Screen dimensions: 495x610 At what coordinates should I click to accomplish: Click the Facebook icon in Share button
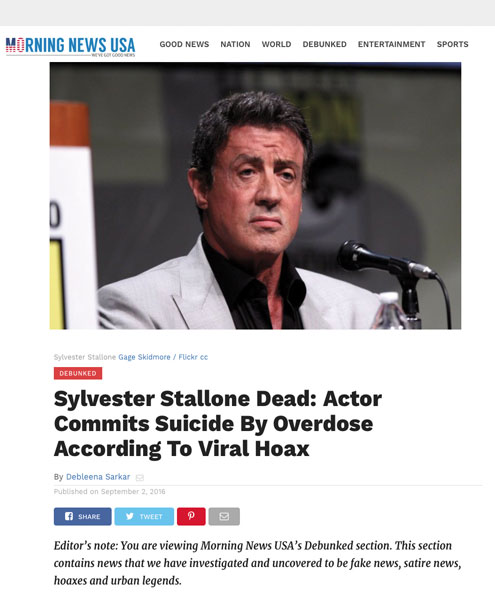(69, 516)
